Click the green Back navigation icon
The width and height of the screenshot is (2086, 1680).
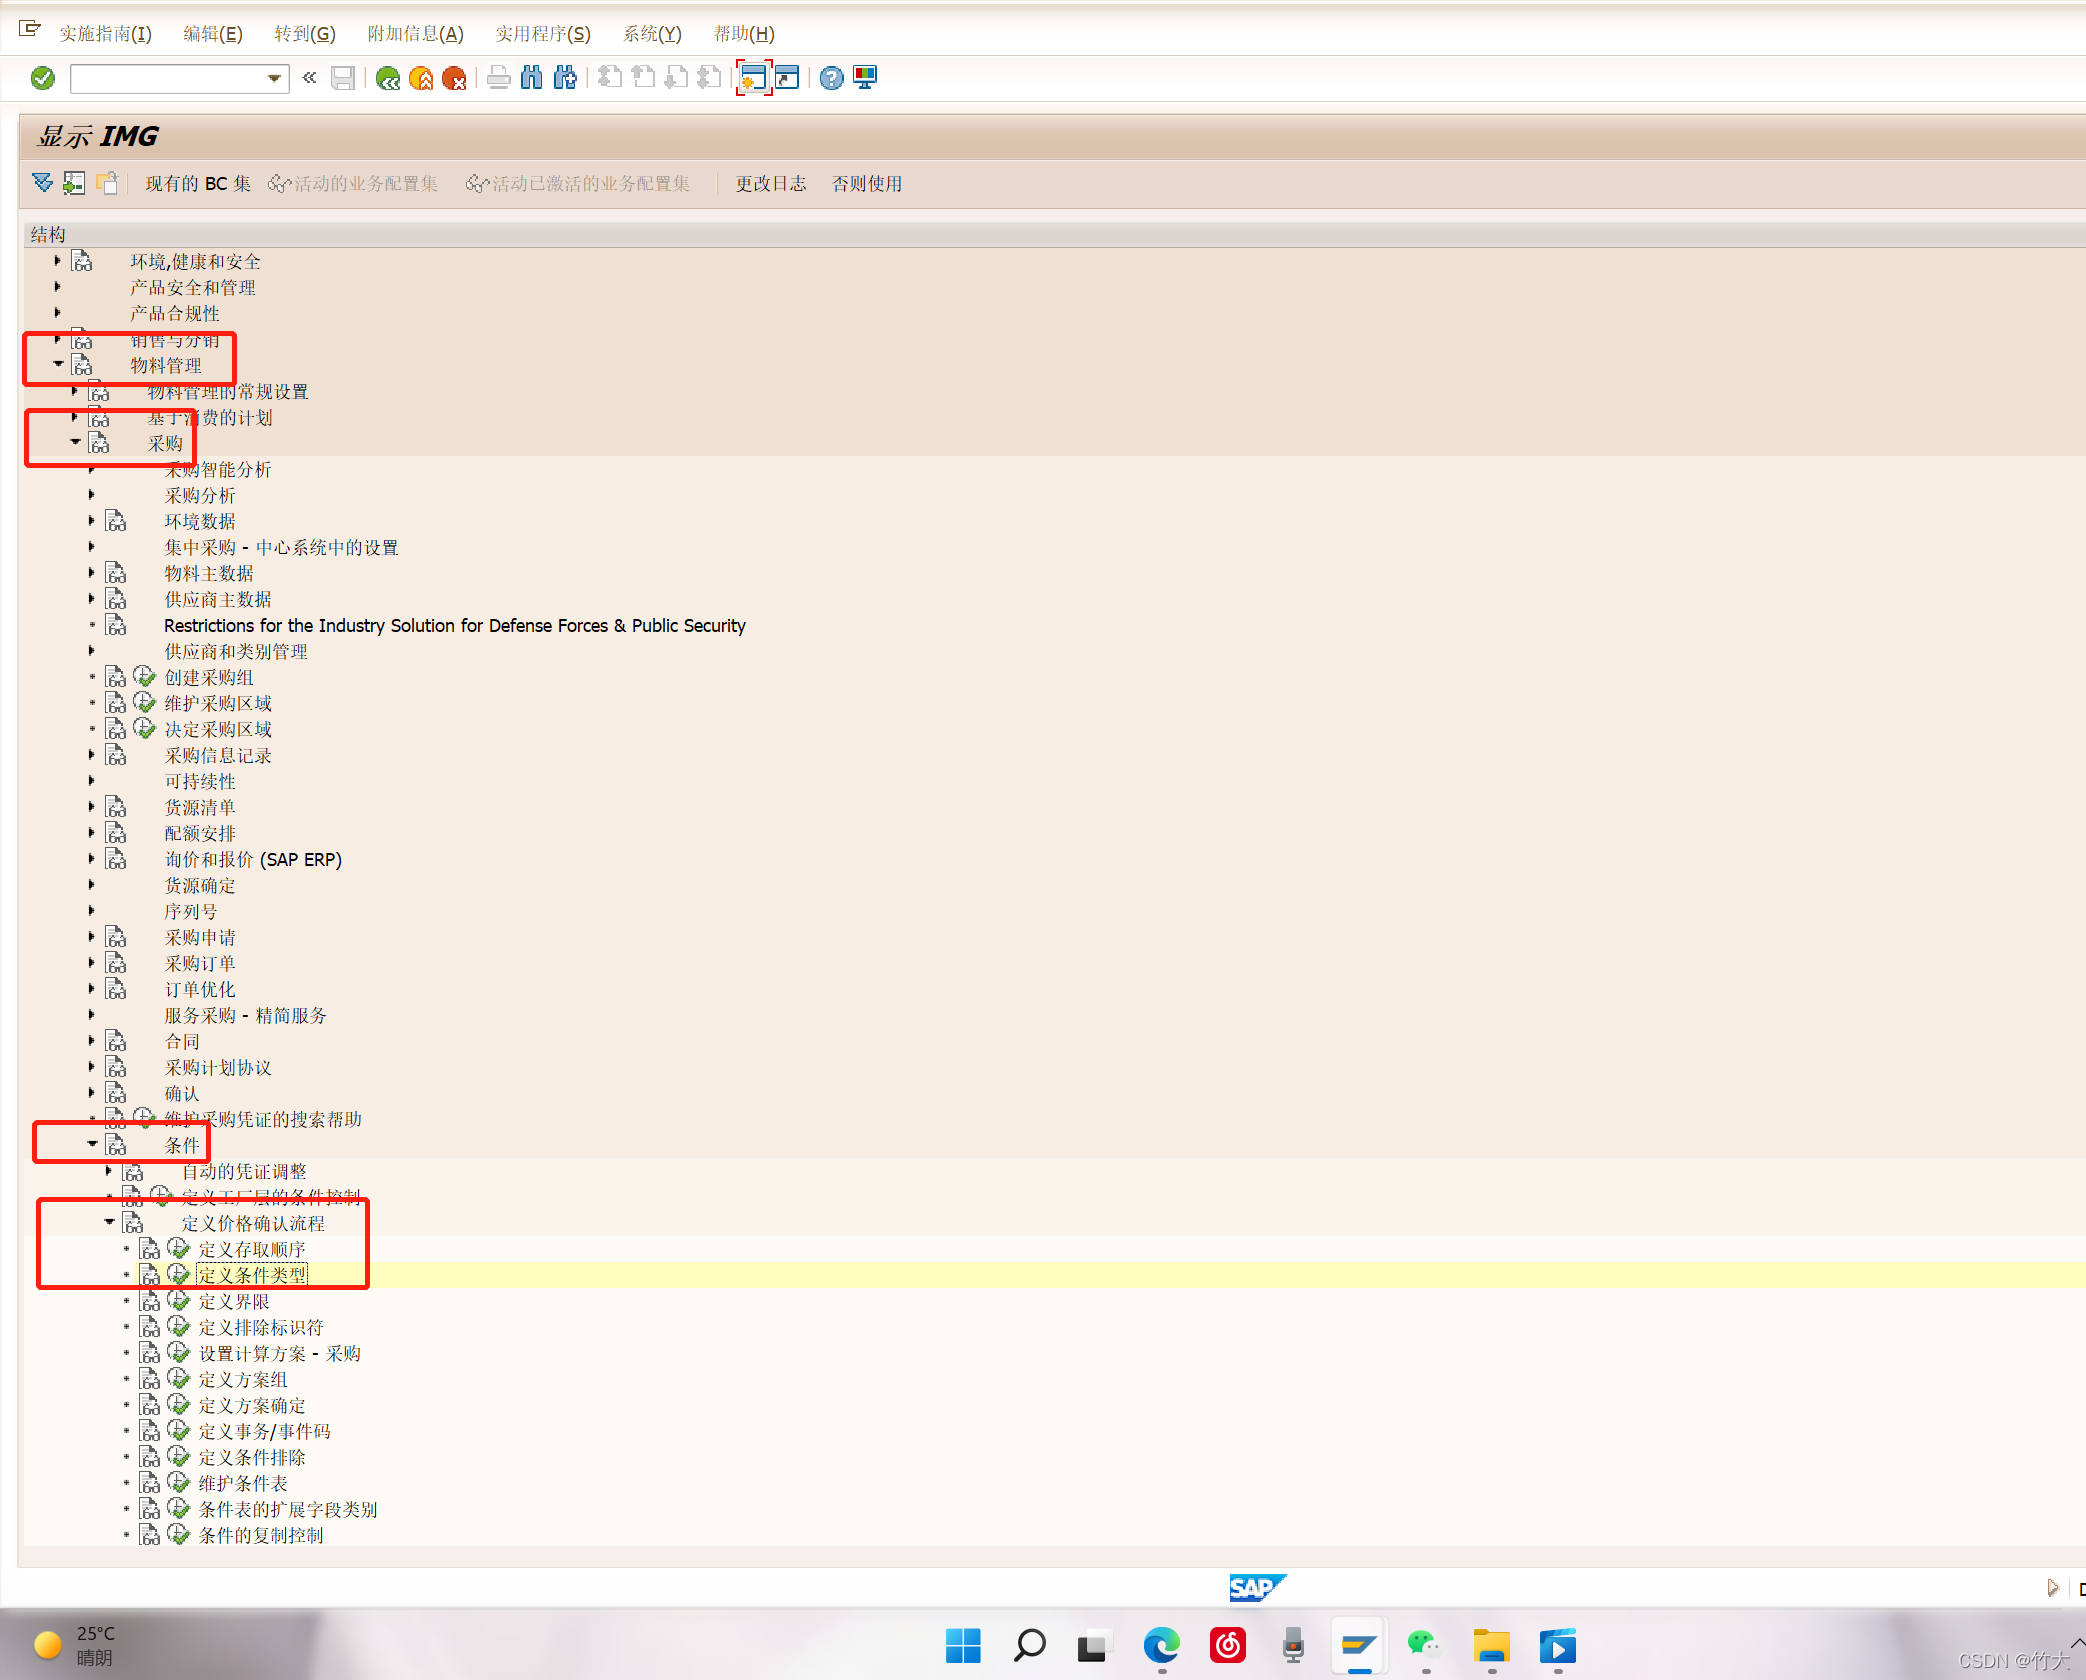(x=387, y=78)
